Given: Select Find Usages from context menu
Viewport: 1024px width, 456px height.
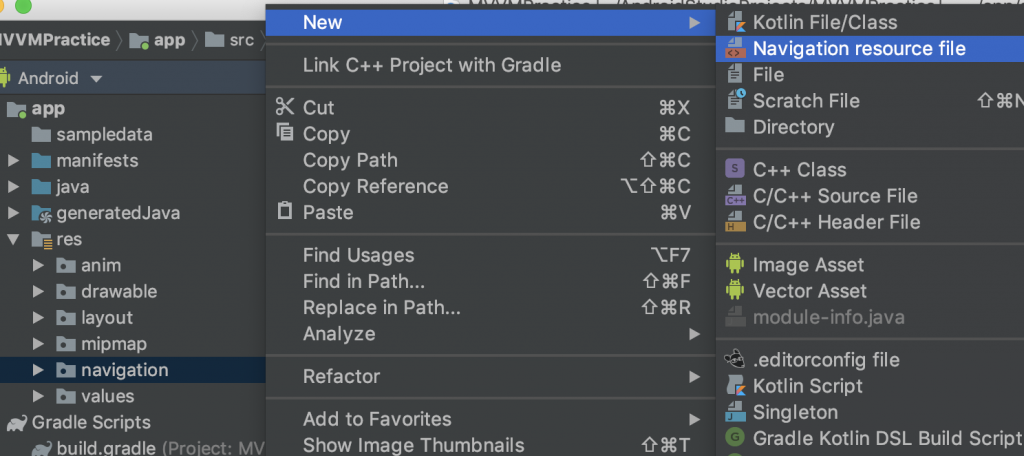Looking at the screenshot, I should pyautogui.click(x=358, y=255).
